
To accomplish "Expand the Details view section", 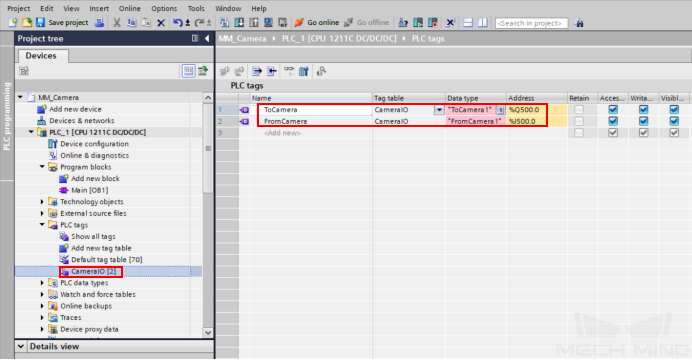I will (21, 346).
